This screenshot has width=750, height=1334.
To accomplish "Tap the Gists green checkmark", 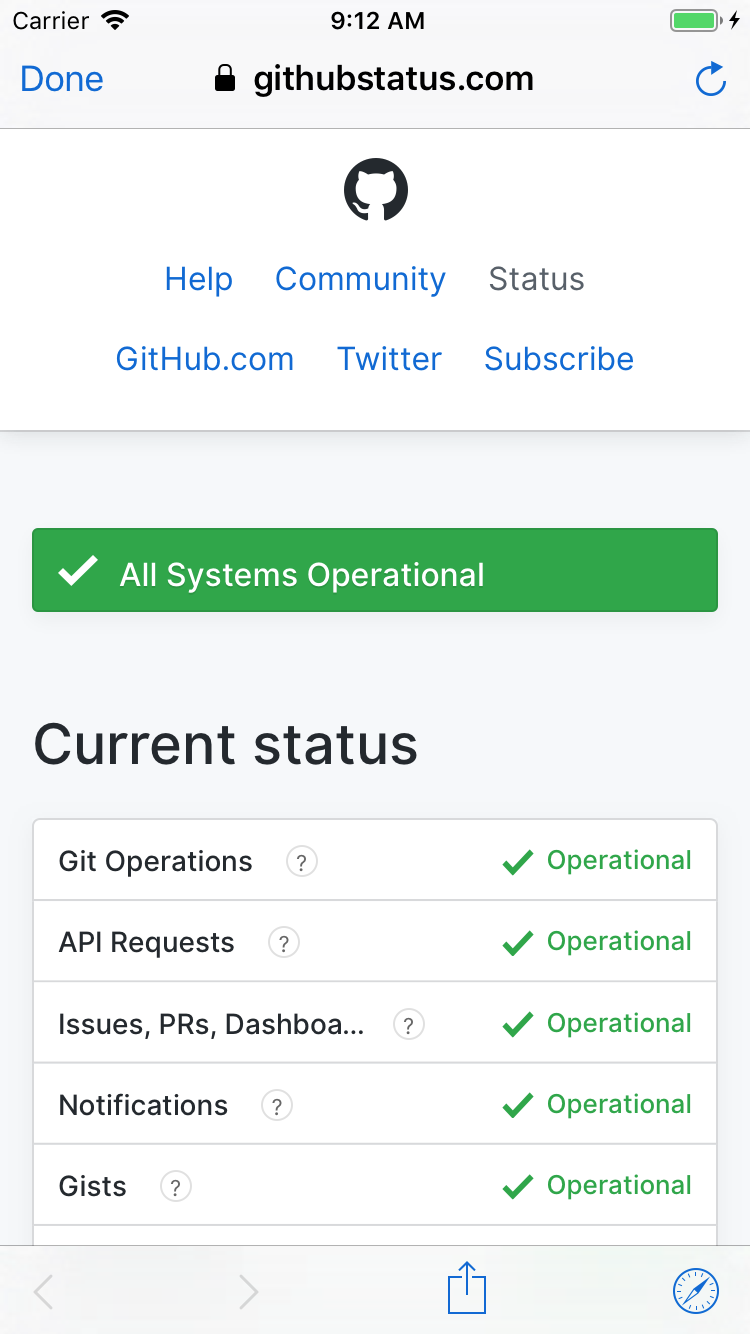I will coord(518,1187).
